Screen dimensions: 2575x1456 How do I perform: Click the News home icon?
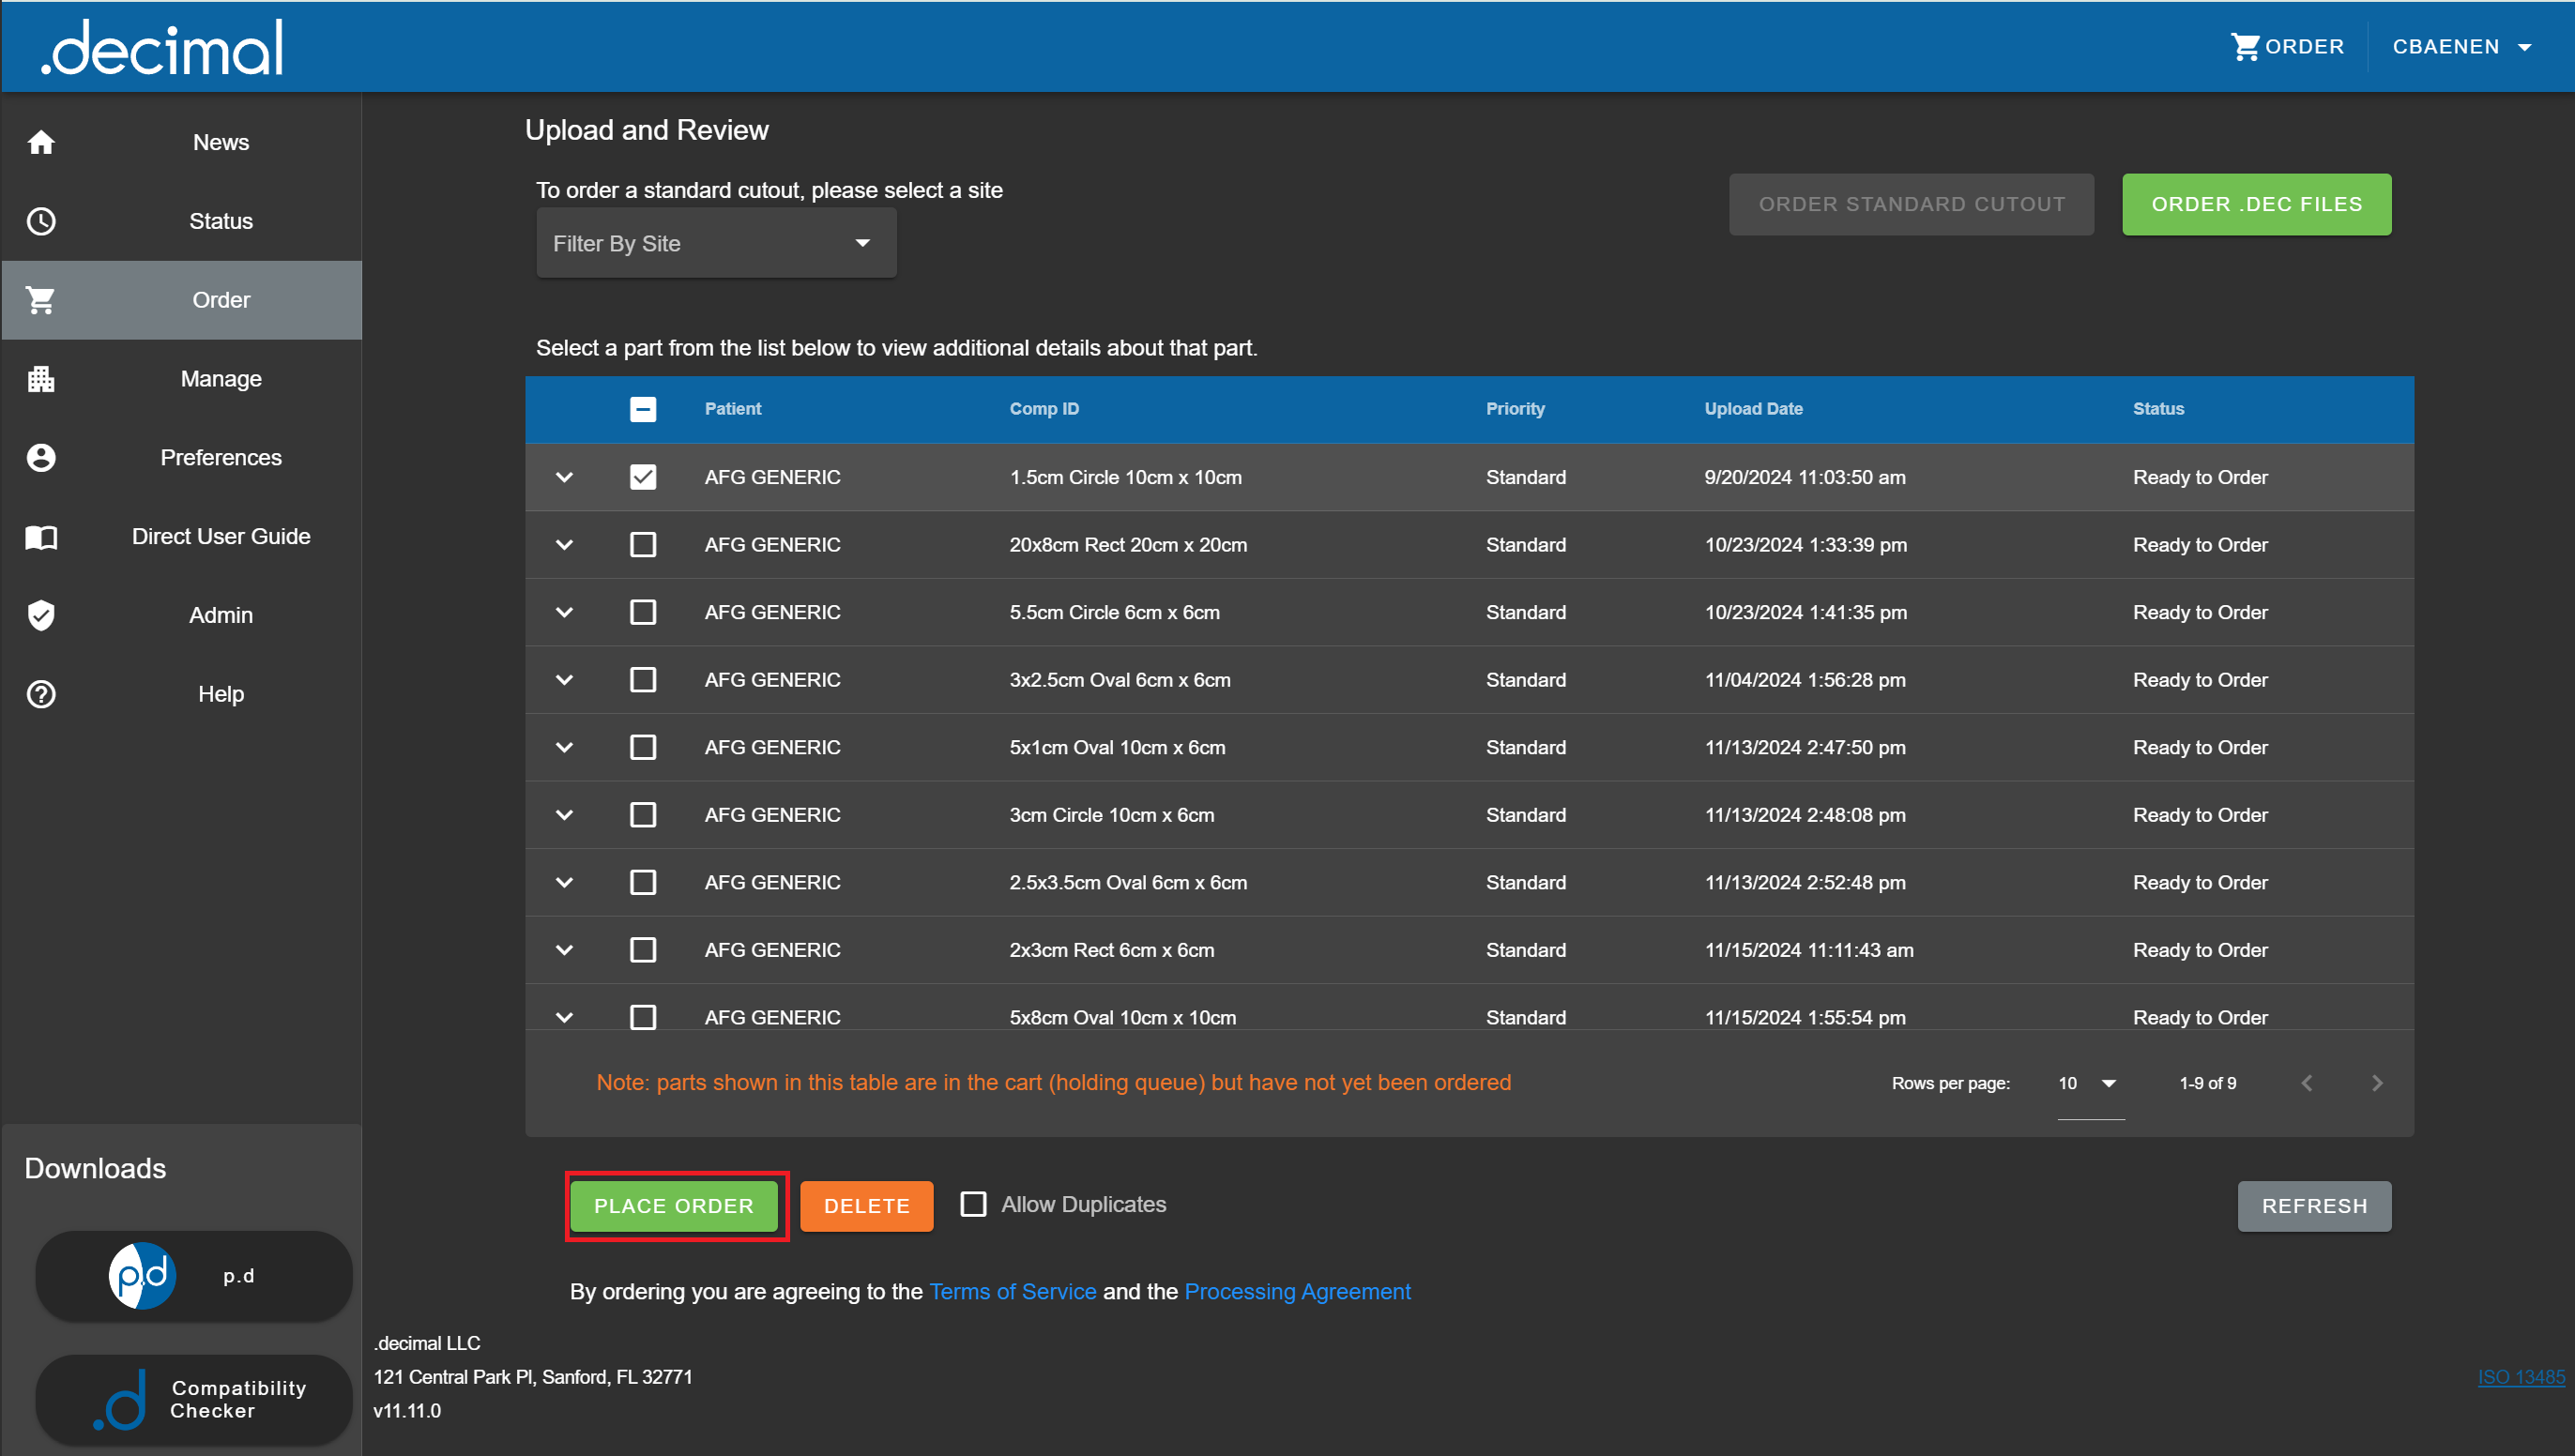(41, 142)
